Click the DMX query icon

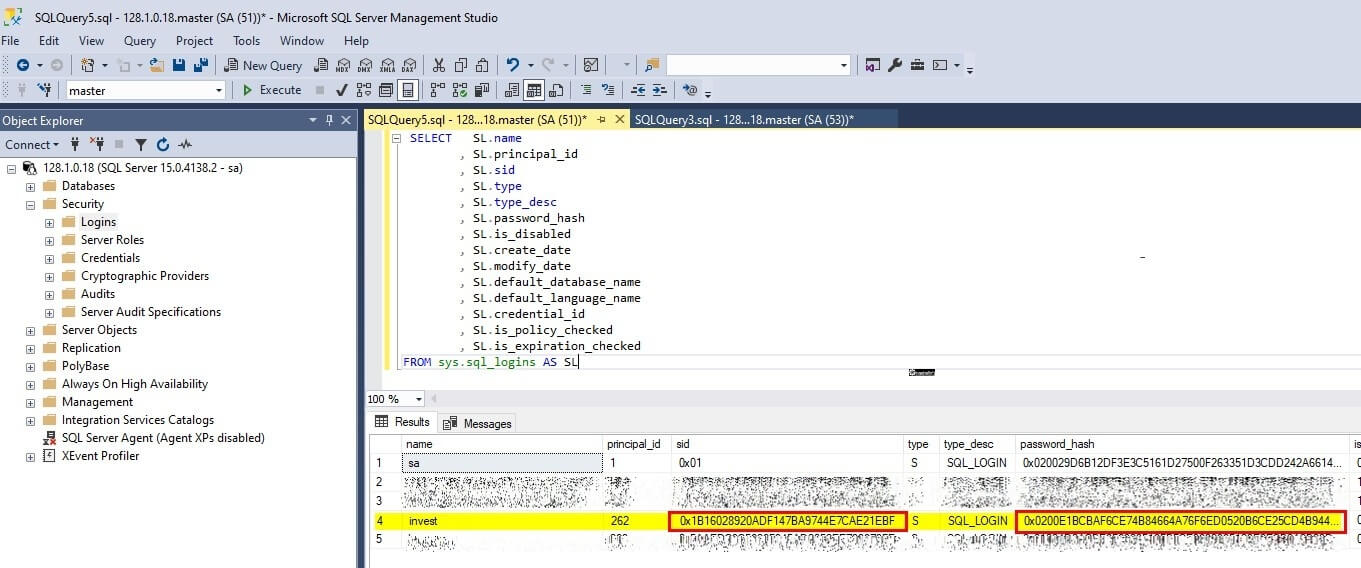(365, 65)
